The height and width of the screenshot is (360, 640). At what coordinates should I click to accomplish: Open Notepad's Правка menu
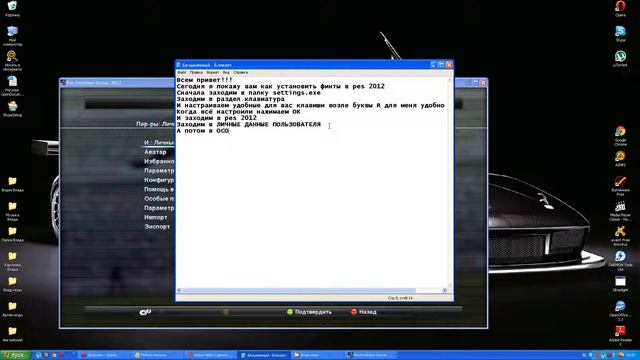pos(196,72)
